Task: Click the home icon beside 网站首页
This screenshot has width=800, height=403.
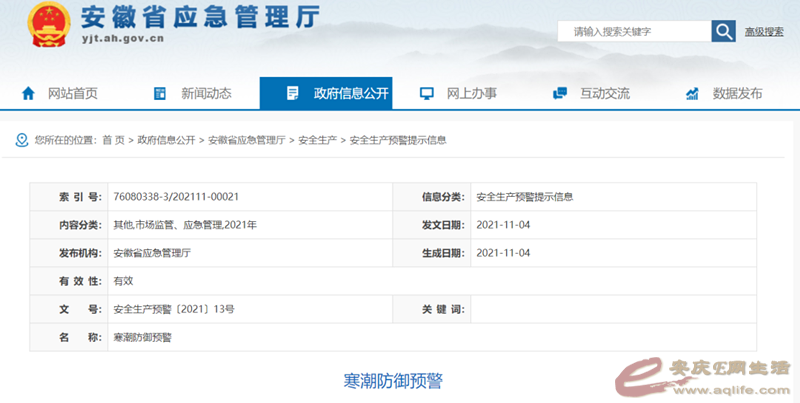Action: click(28, 93)
